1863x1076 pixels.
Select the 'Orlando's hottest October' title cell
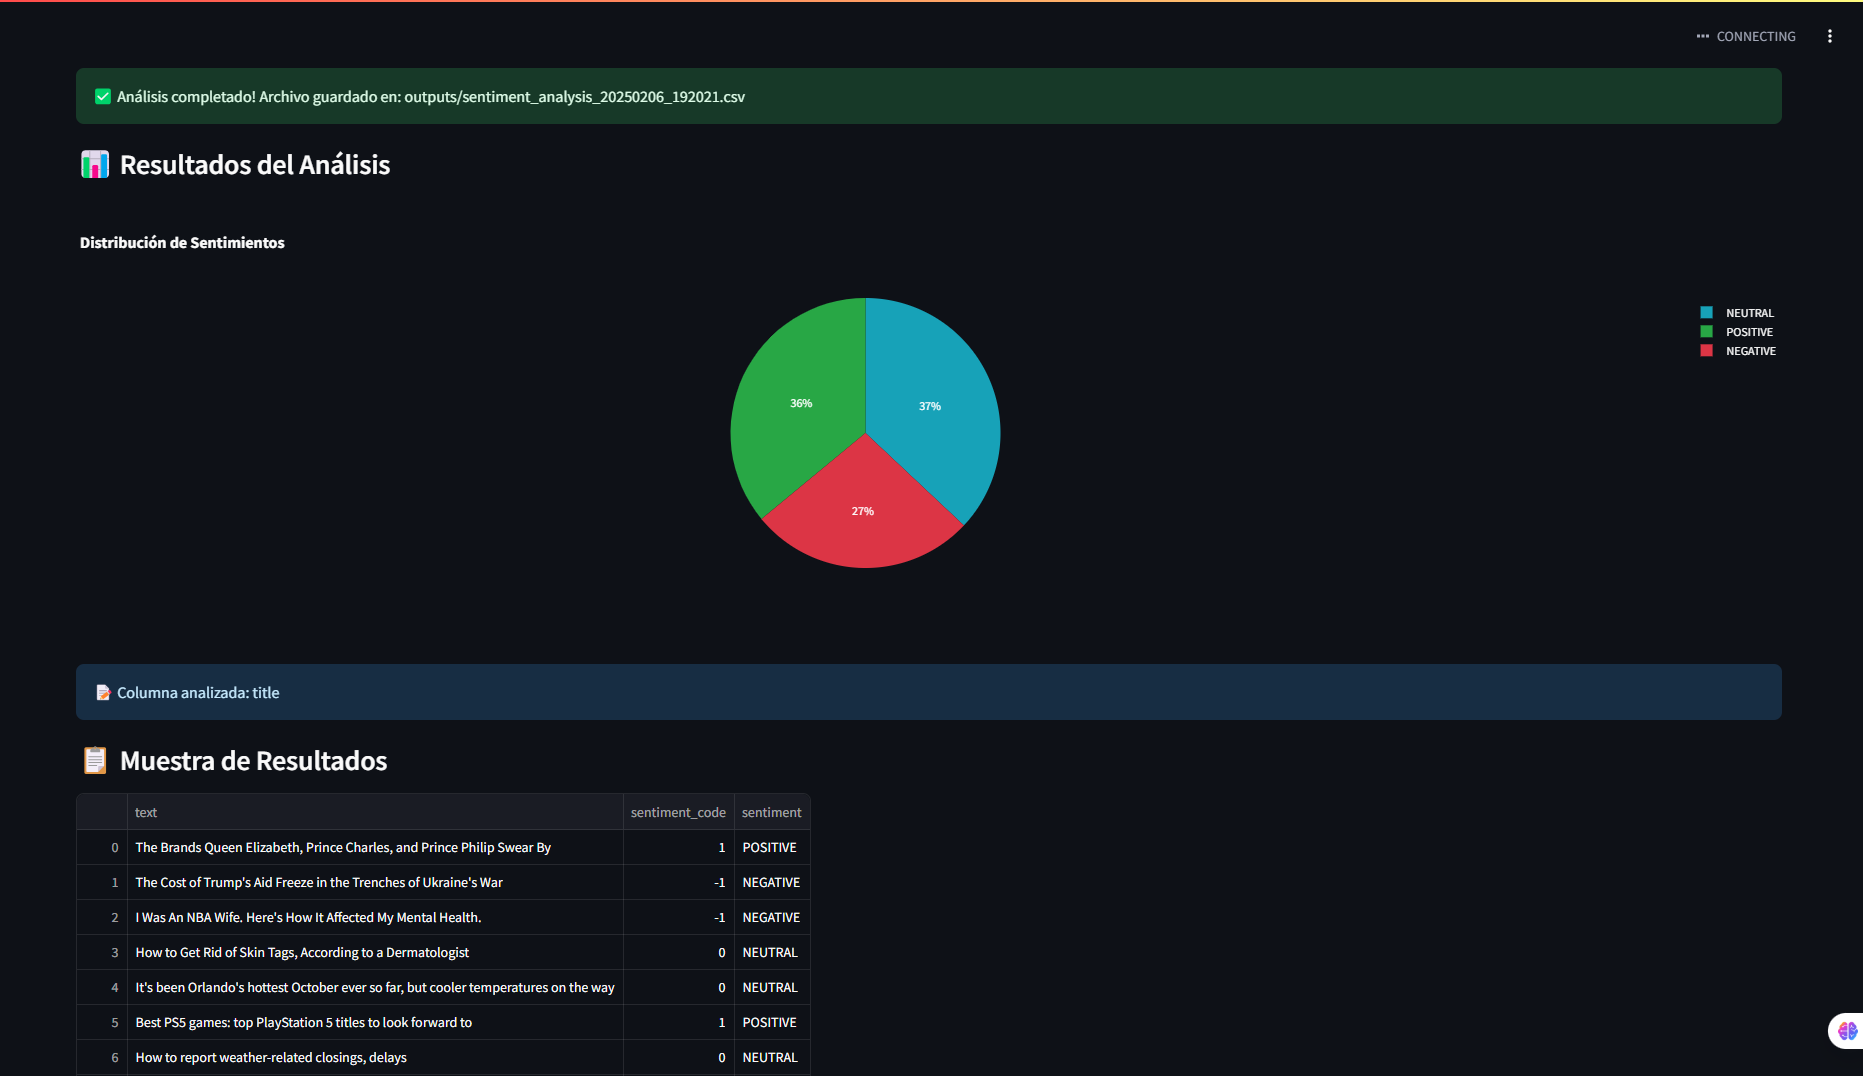[375, 987]
